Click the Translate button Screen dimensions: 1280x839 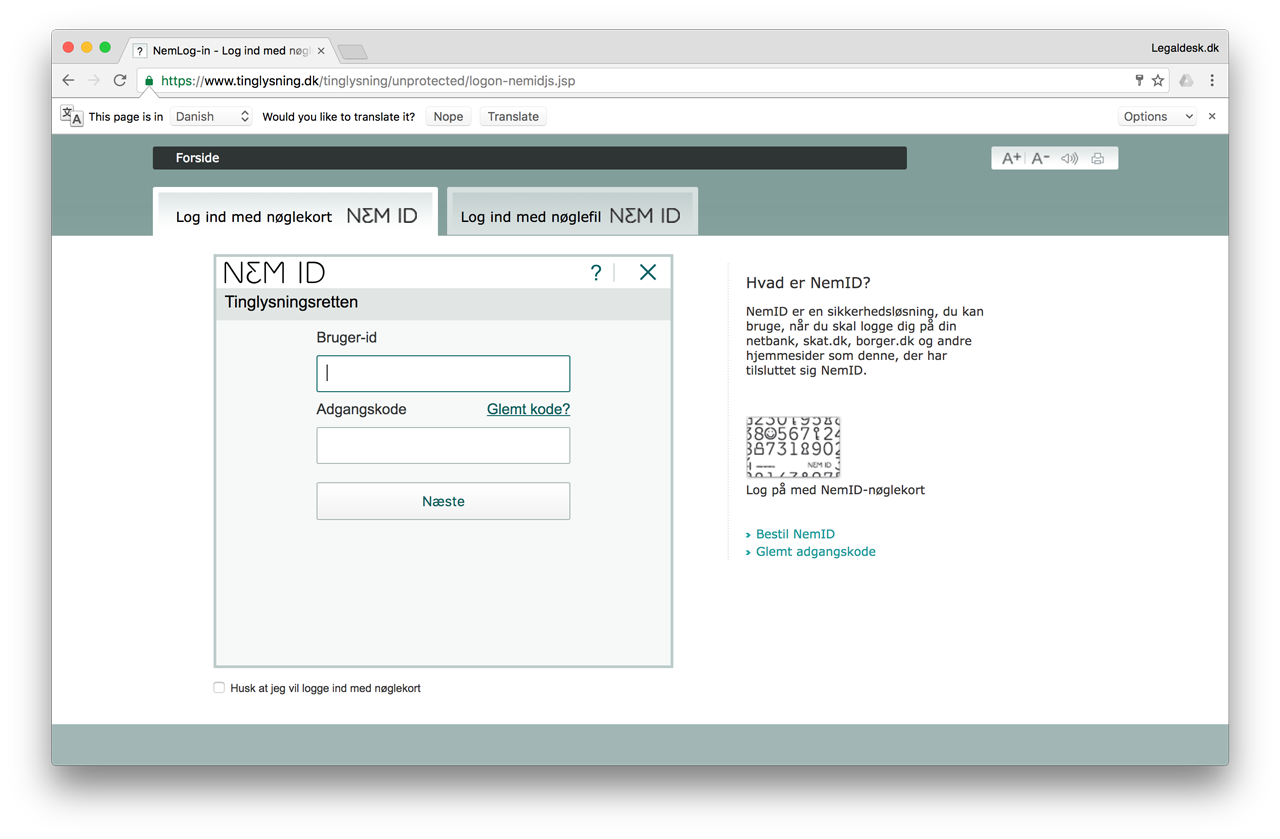pyautogui.click(x=513, y=116)
